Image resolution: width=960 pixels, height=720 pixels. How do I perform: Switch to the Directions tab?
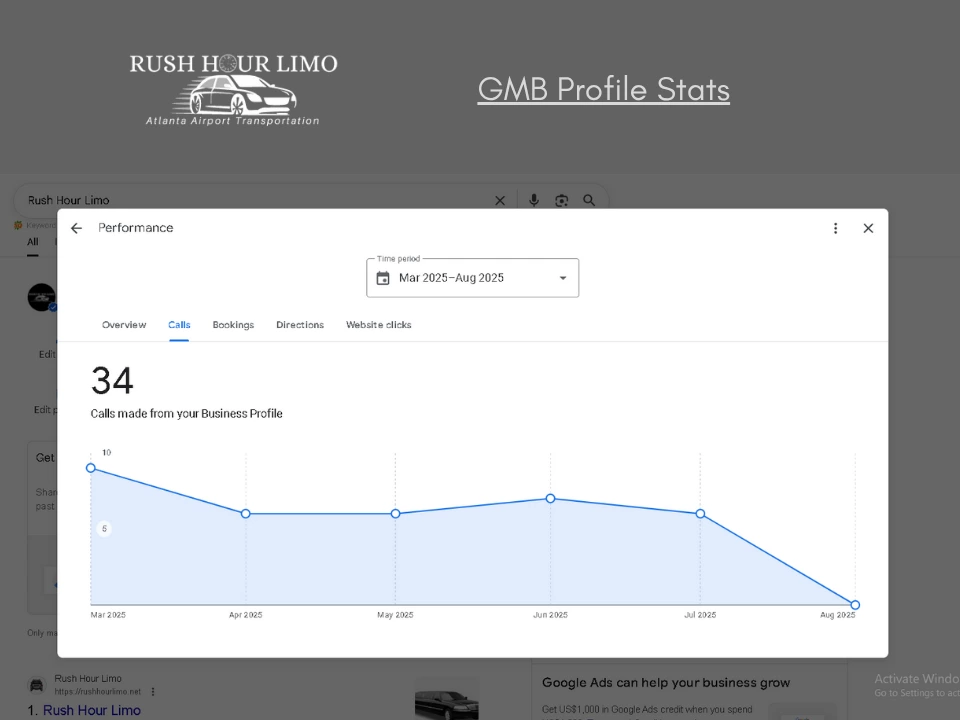300,325
